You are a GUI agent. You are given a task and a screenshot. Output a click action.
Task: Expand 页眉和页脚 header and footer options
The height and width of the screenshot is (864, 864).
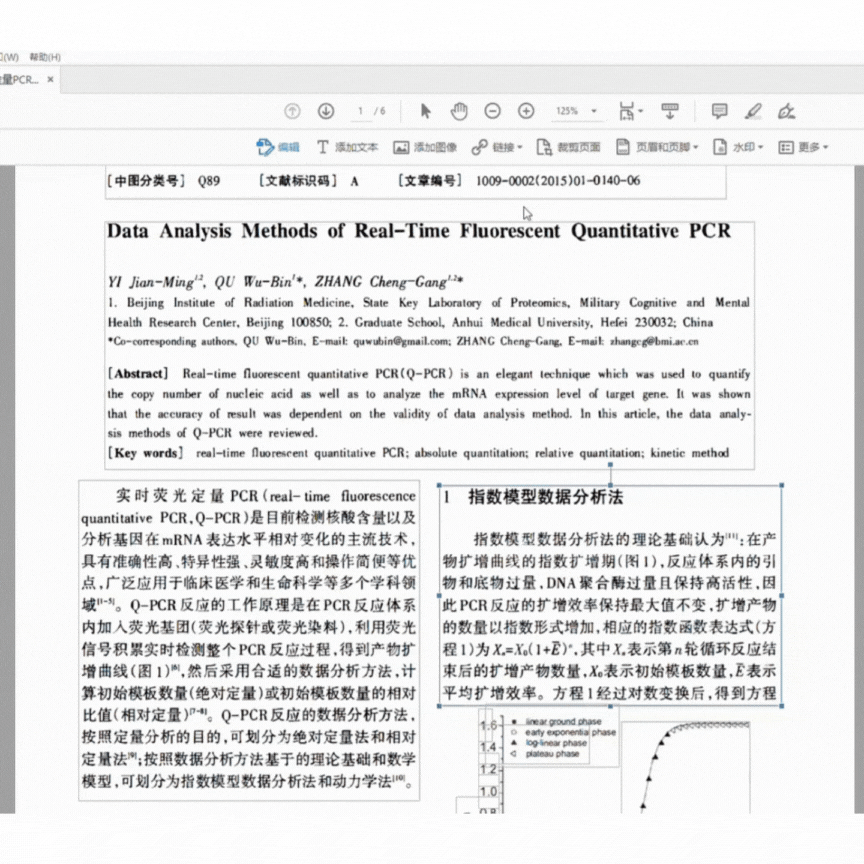660,147
